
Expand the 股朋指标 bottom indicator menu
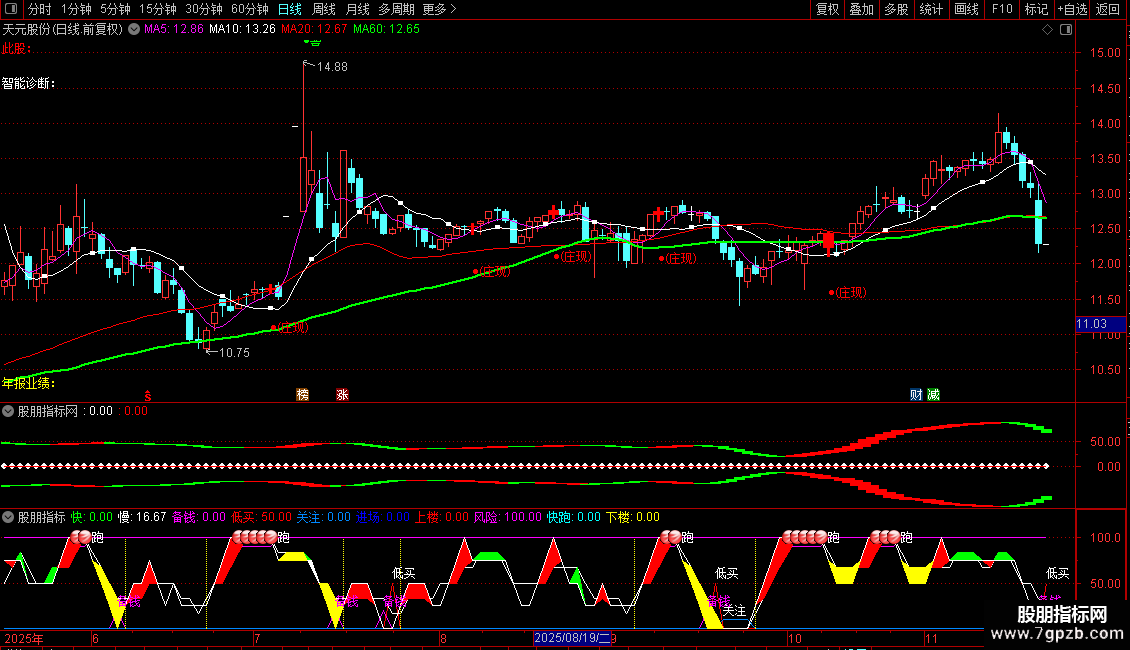coord(8,517)
